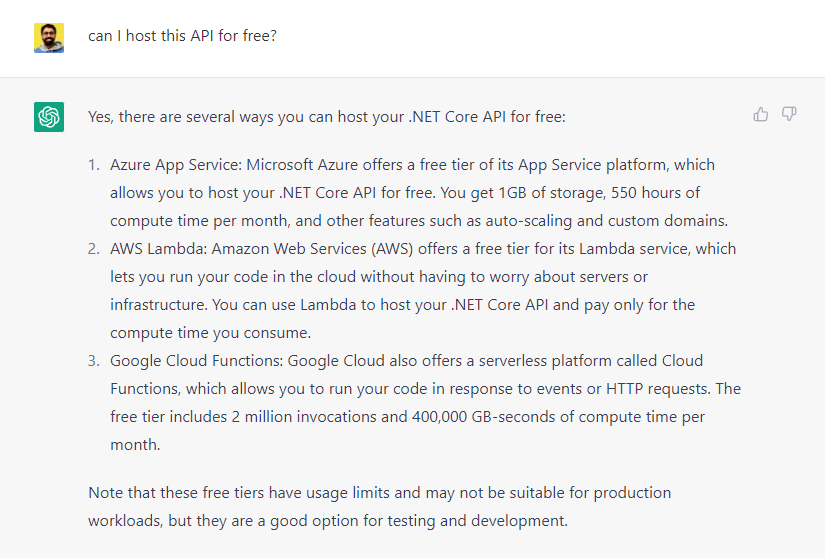Click the green ChatGPT logo icon
Image resolution: width=825 pixels, height=558 pixels.
pos(49,117)
